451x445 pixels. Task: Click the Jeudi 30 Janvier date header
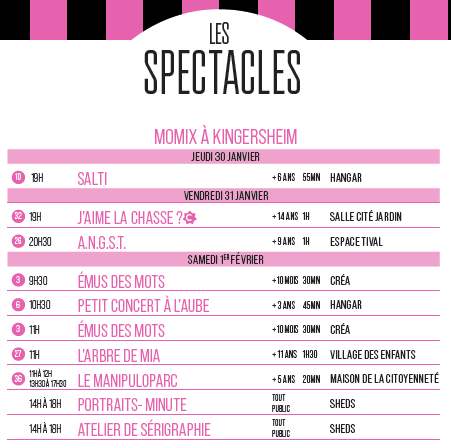pyautogui.click(x=224, y=156)
